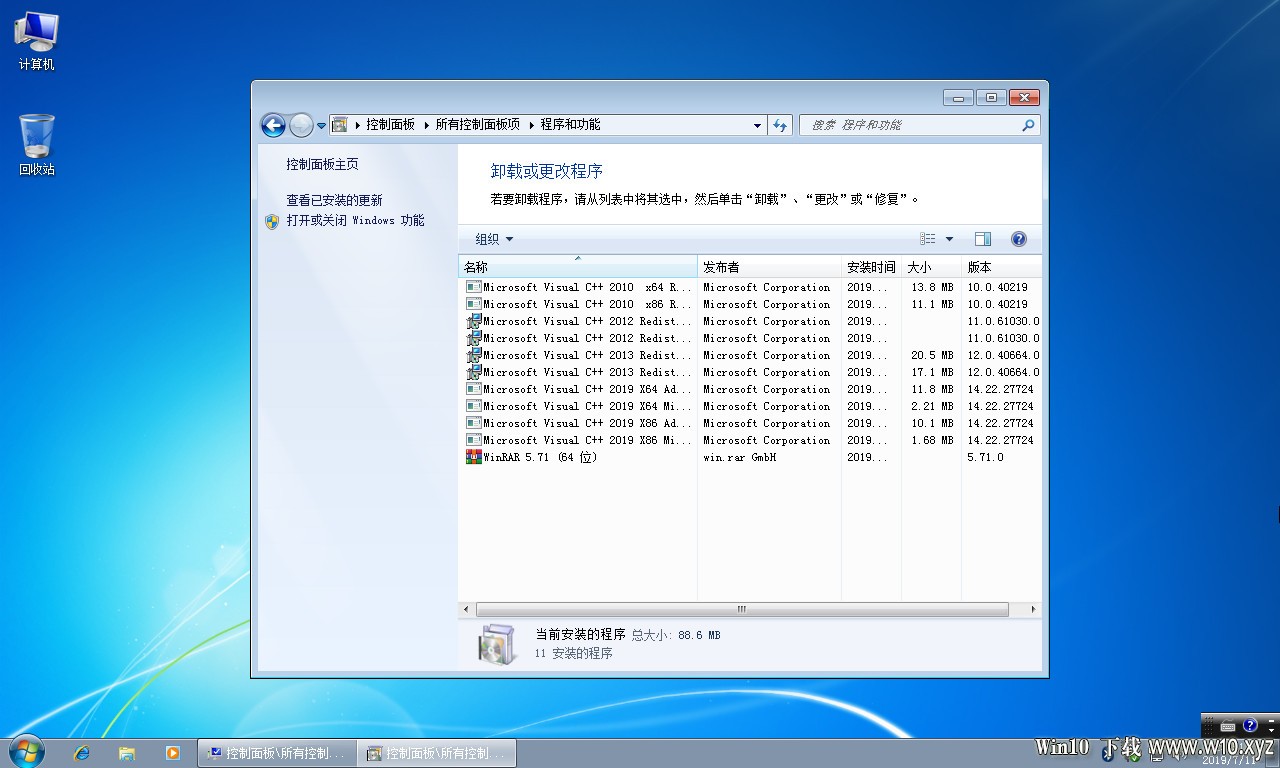Screen dimensions: 1280x768
Task: Open the language bar options arrow
Action: pyautogui.click(x=1273, y=730)
